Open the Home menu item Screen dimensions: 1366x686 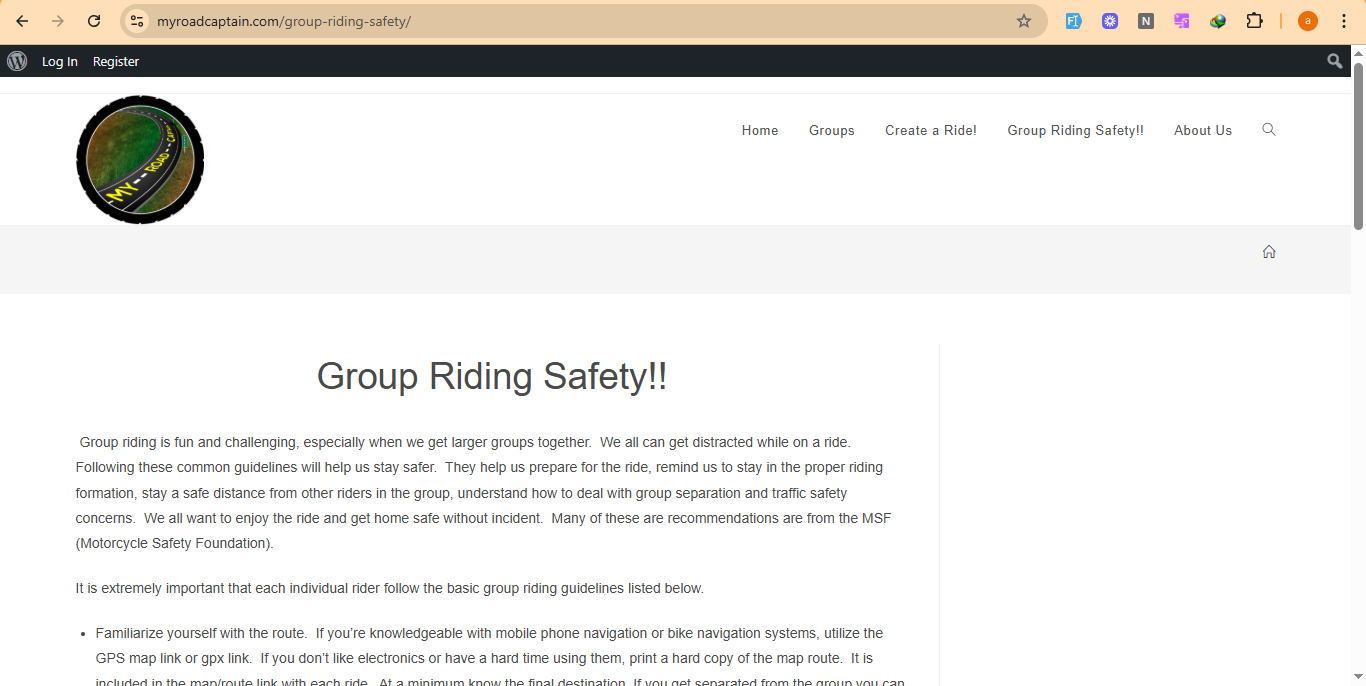[760, 131]
